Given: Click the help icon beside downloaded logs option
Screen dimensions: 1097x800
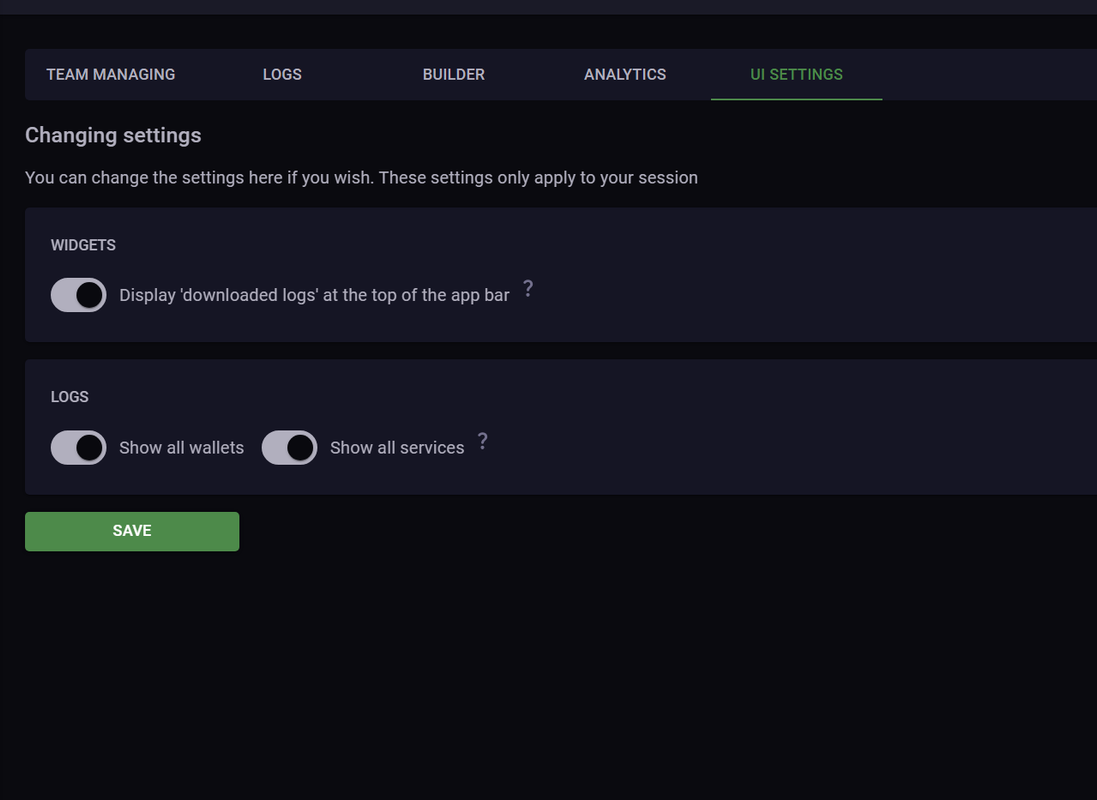Looking at the screenshot, I should [528, 289].
